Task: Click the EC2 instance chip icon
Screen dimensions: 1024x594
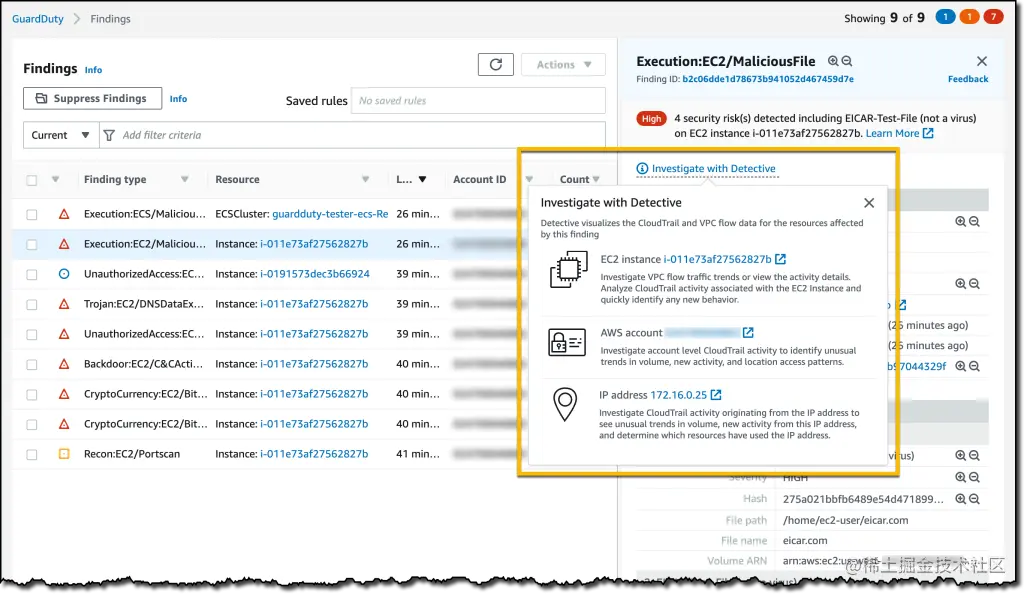Action: pos(568,269)
